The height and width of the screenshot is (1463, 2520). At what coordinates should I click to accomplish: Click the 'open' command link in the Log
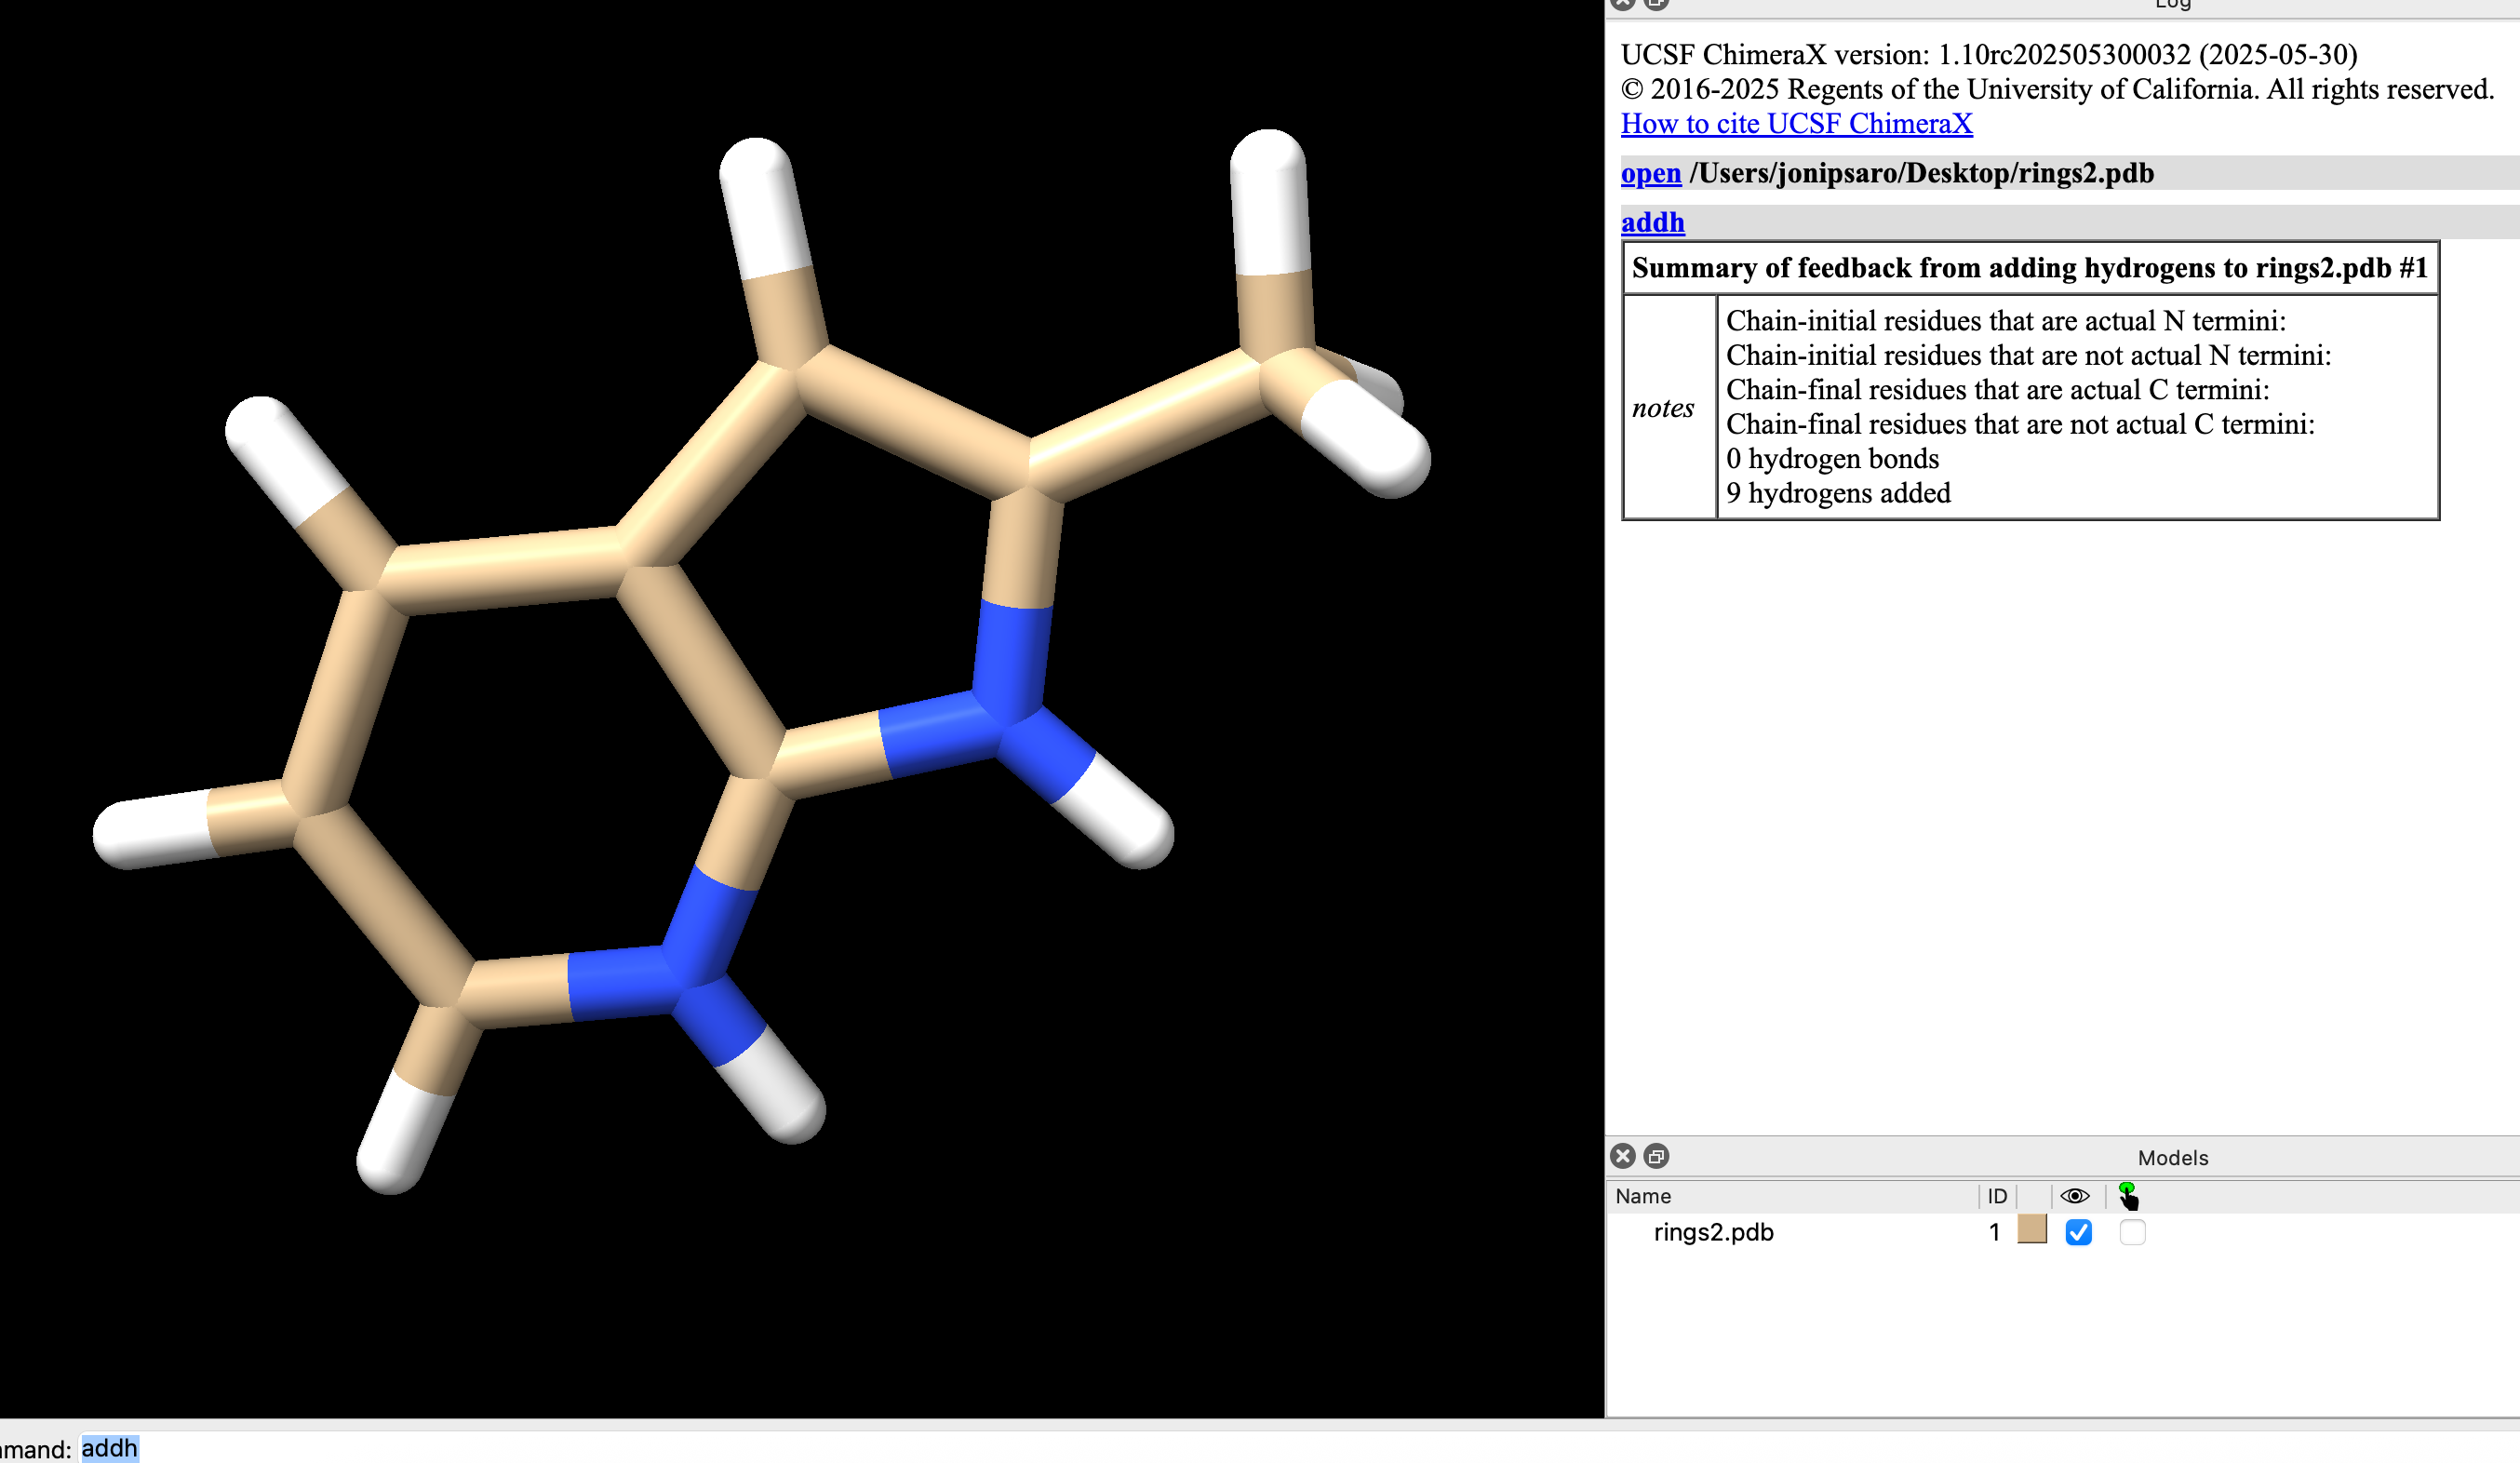[1650, 173]
